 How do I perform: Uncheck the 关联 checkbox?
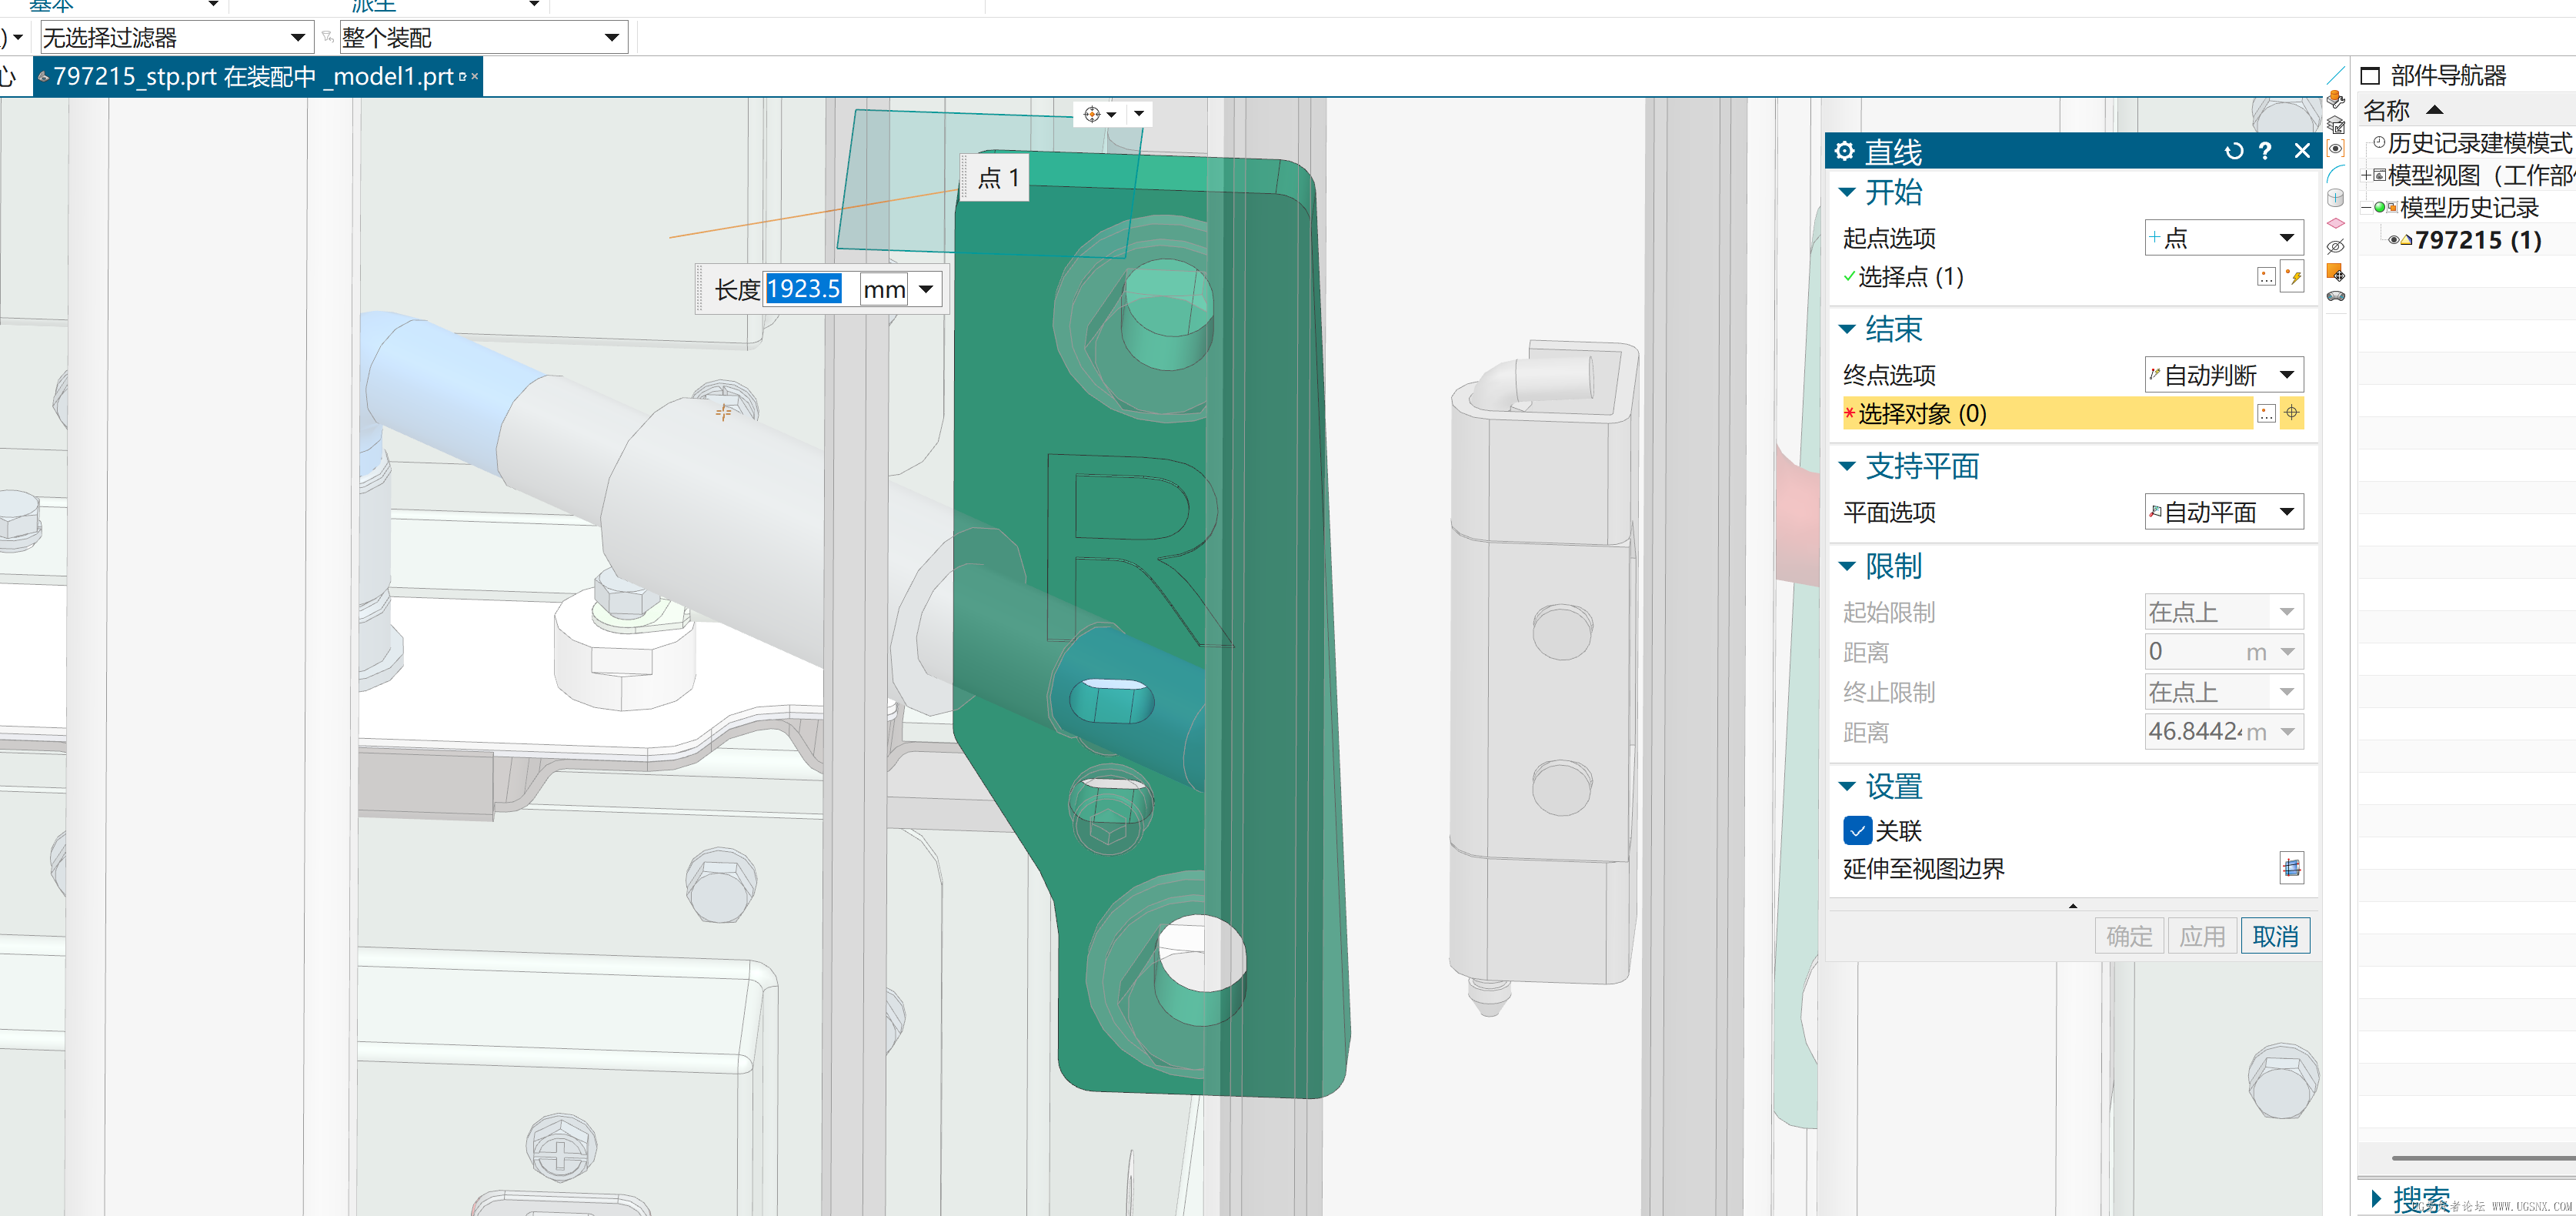click(x=1857, y=830)
